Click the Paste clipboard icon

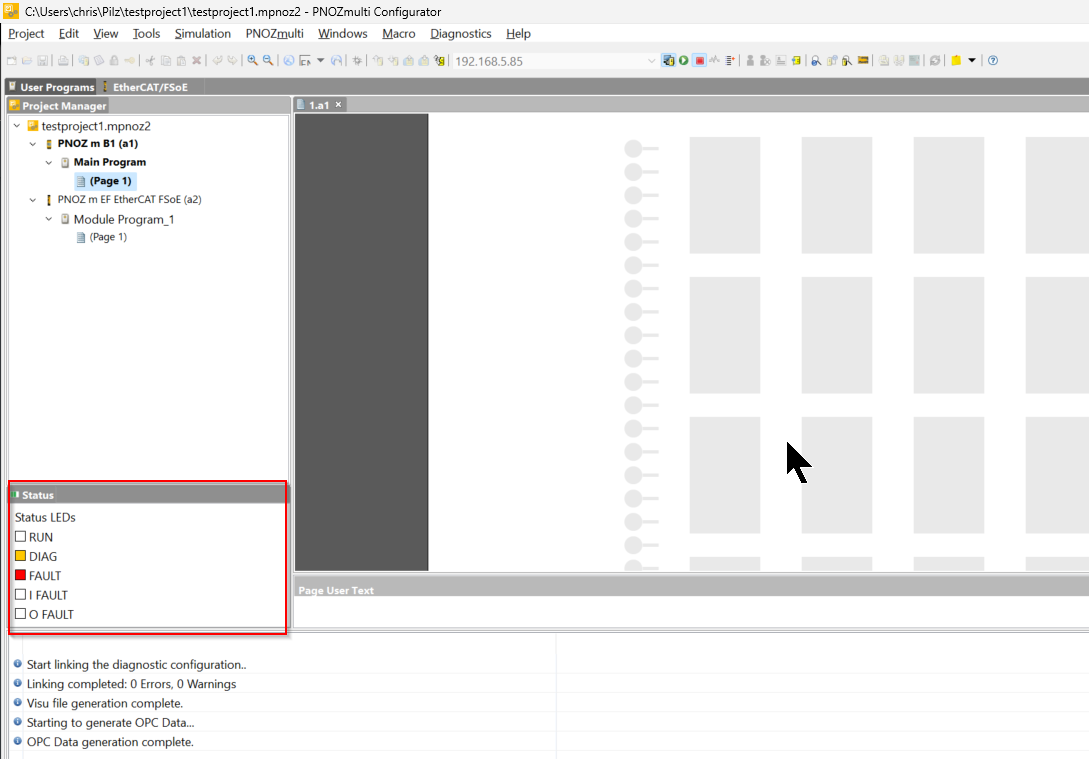pos(181,60)
